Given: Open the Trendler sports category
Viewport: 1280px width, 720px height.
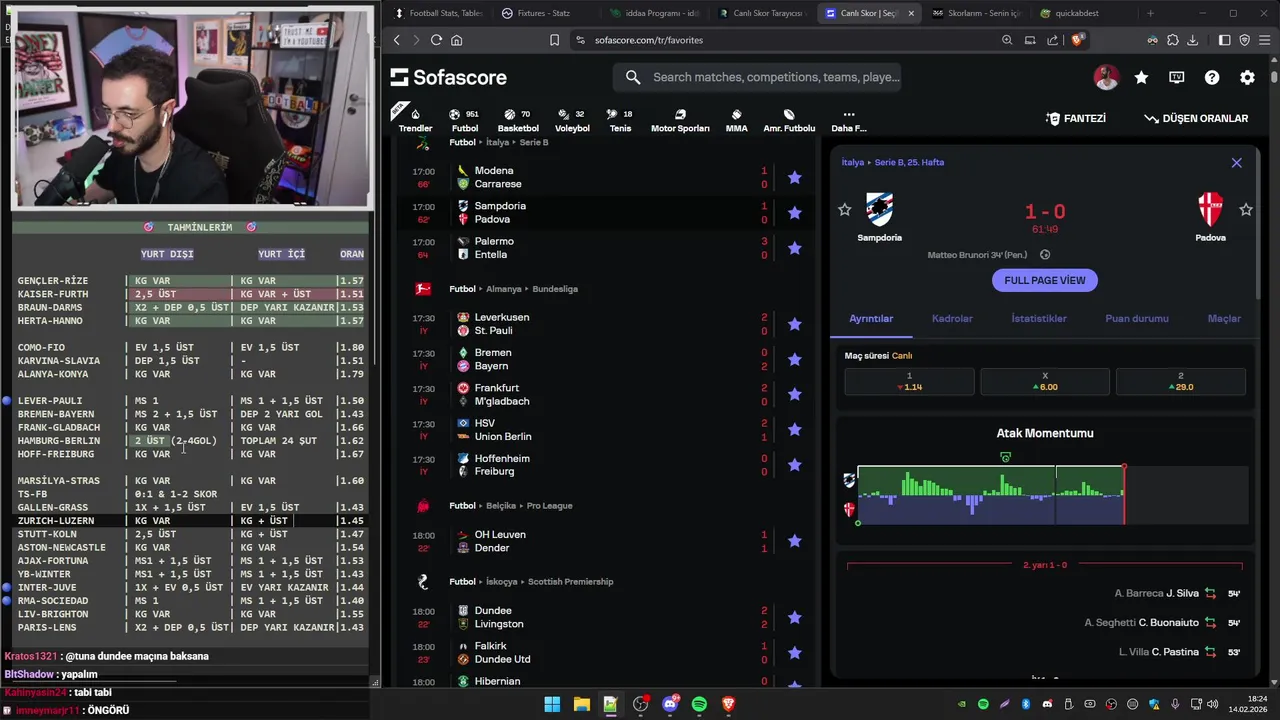Looking at the screenshot, I should coord(415,119).
